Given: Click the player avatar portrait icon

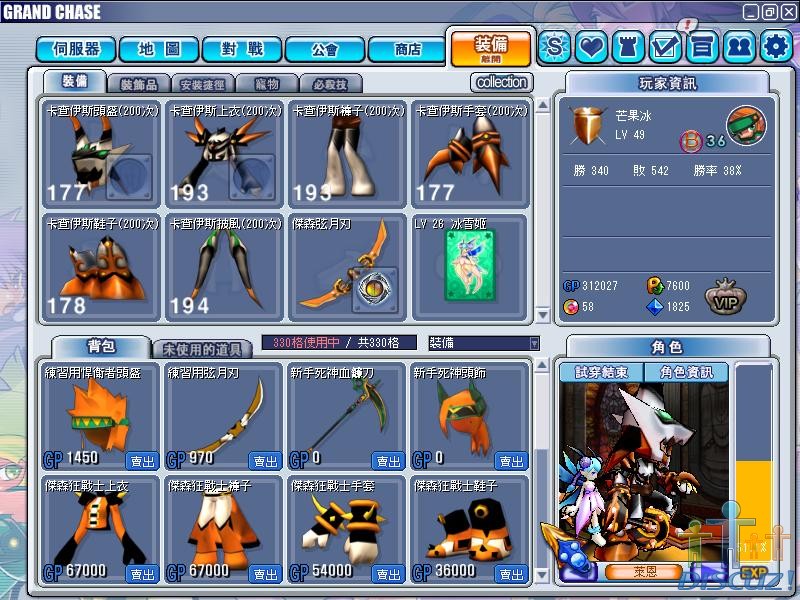Looking at the screenshot, I should point(746,125).
